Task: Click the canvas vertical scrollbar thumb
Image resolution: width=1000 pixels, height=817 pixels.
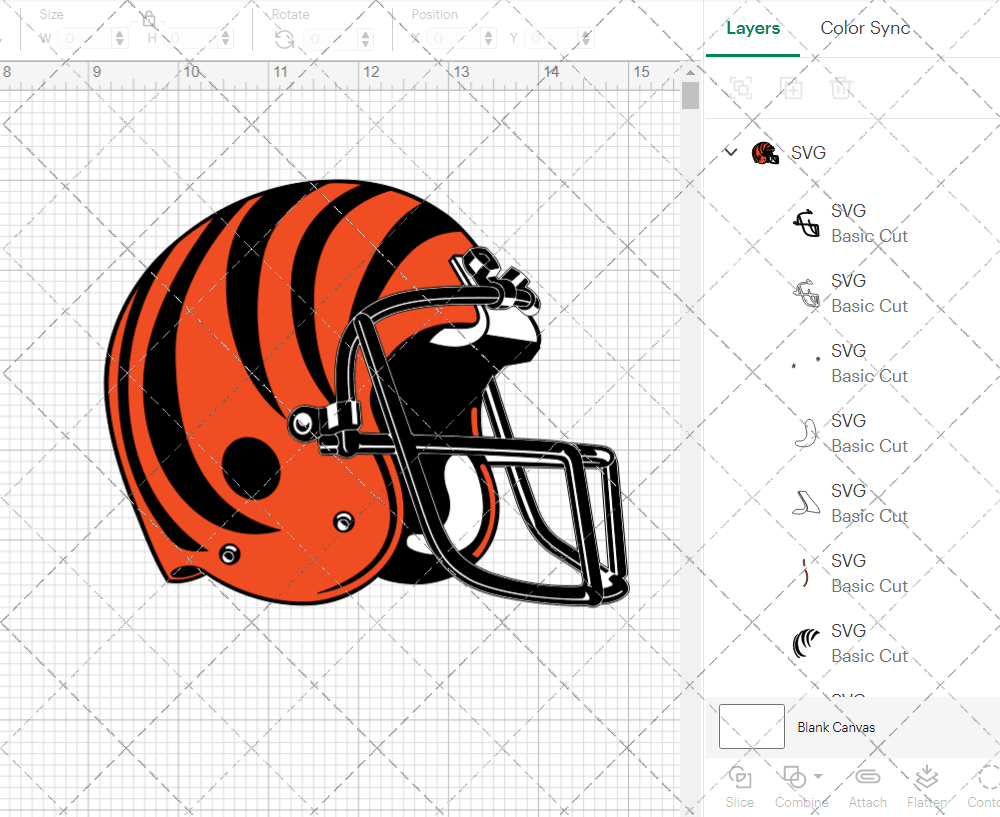Action: coord(690,96)
